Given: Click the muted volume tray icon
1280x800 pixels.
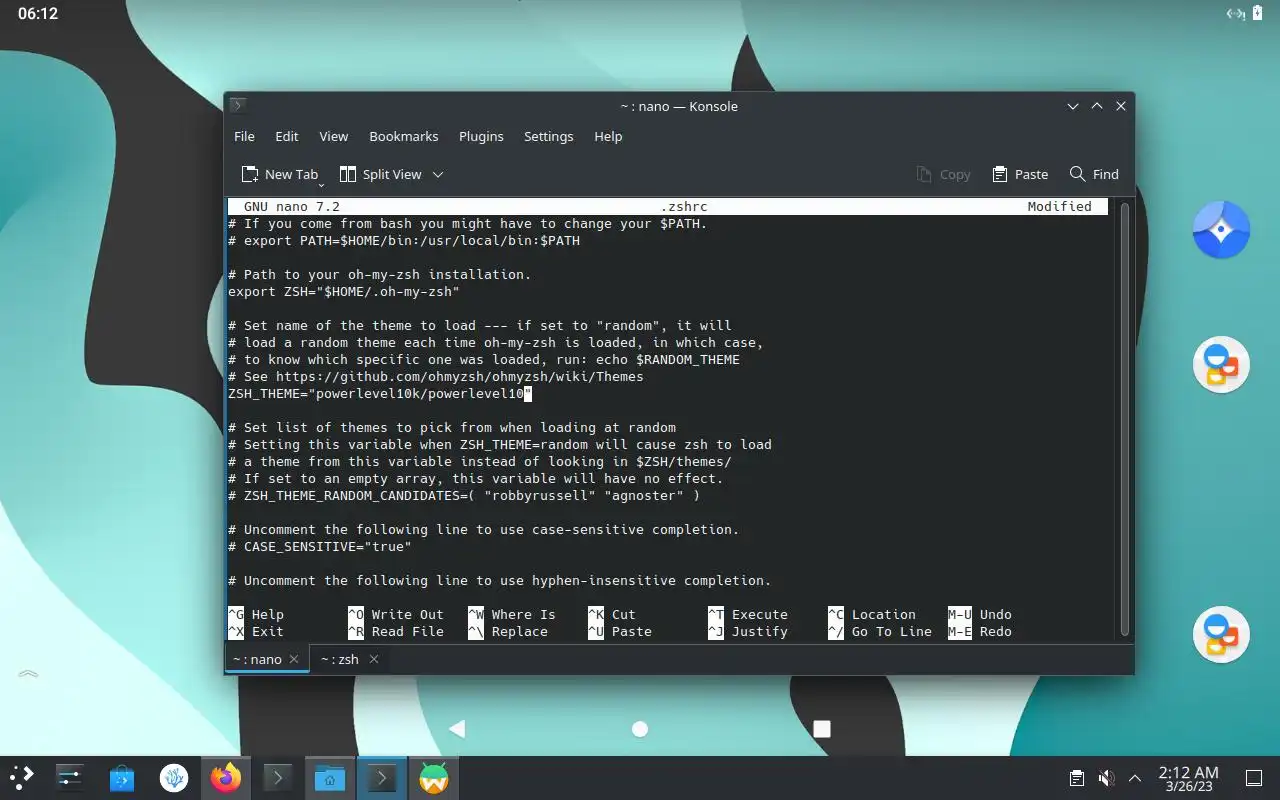Looking at the screenshot, I should click(x=1106, y=778).
